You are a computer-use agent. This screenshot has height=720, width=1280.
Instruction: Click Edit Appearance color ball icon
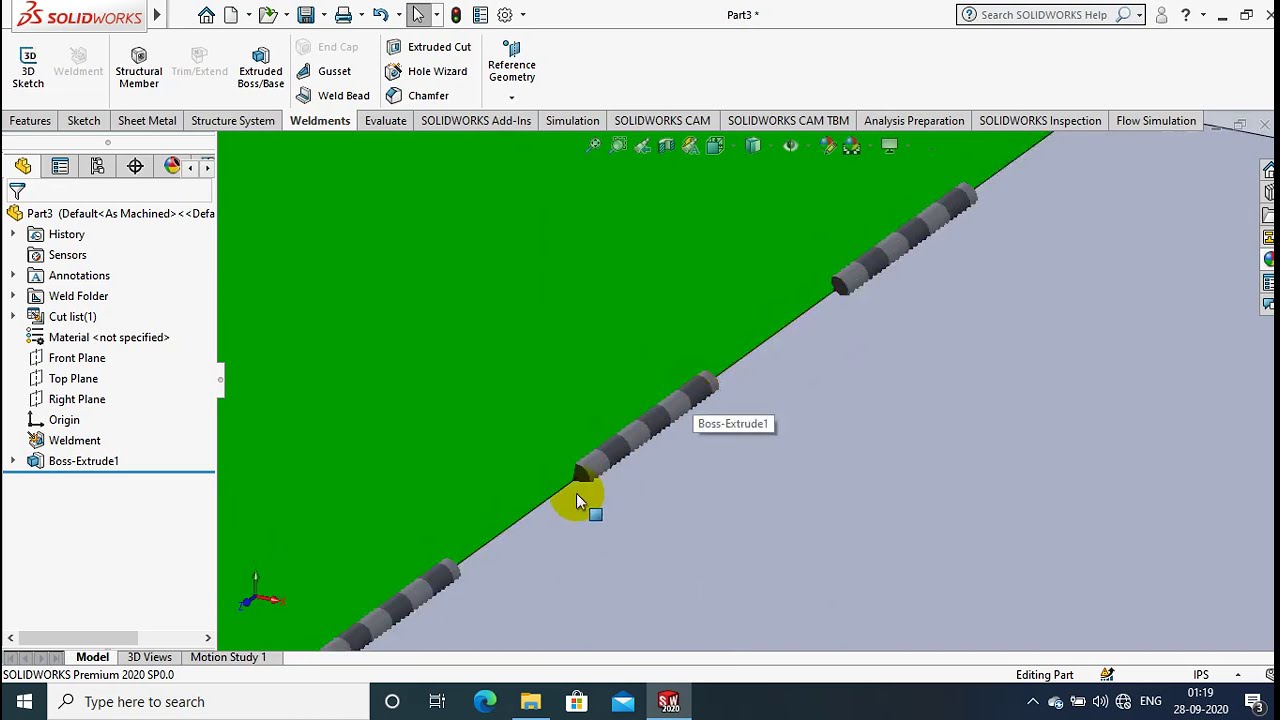pos(827,146)
